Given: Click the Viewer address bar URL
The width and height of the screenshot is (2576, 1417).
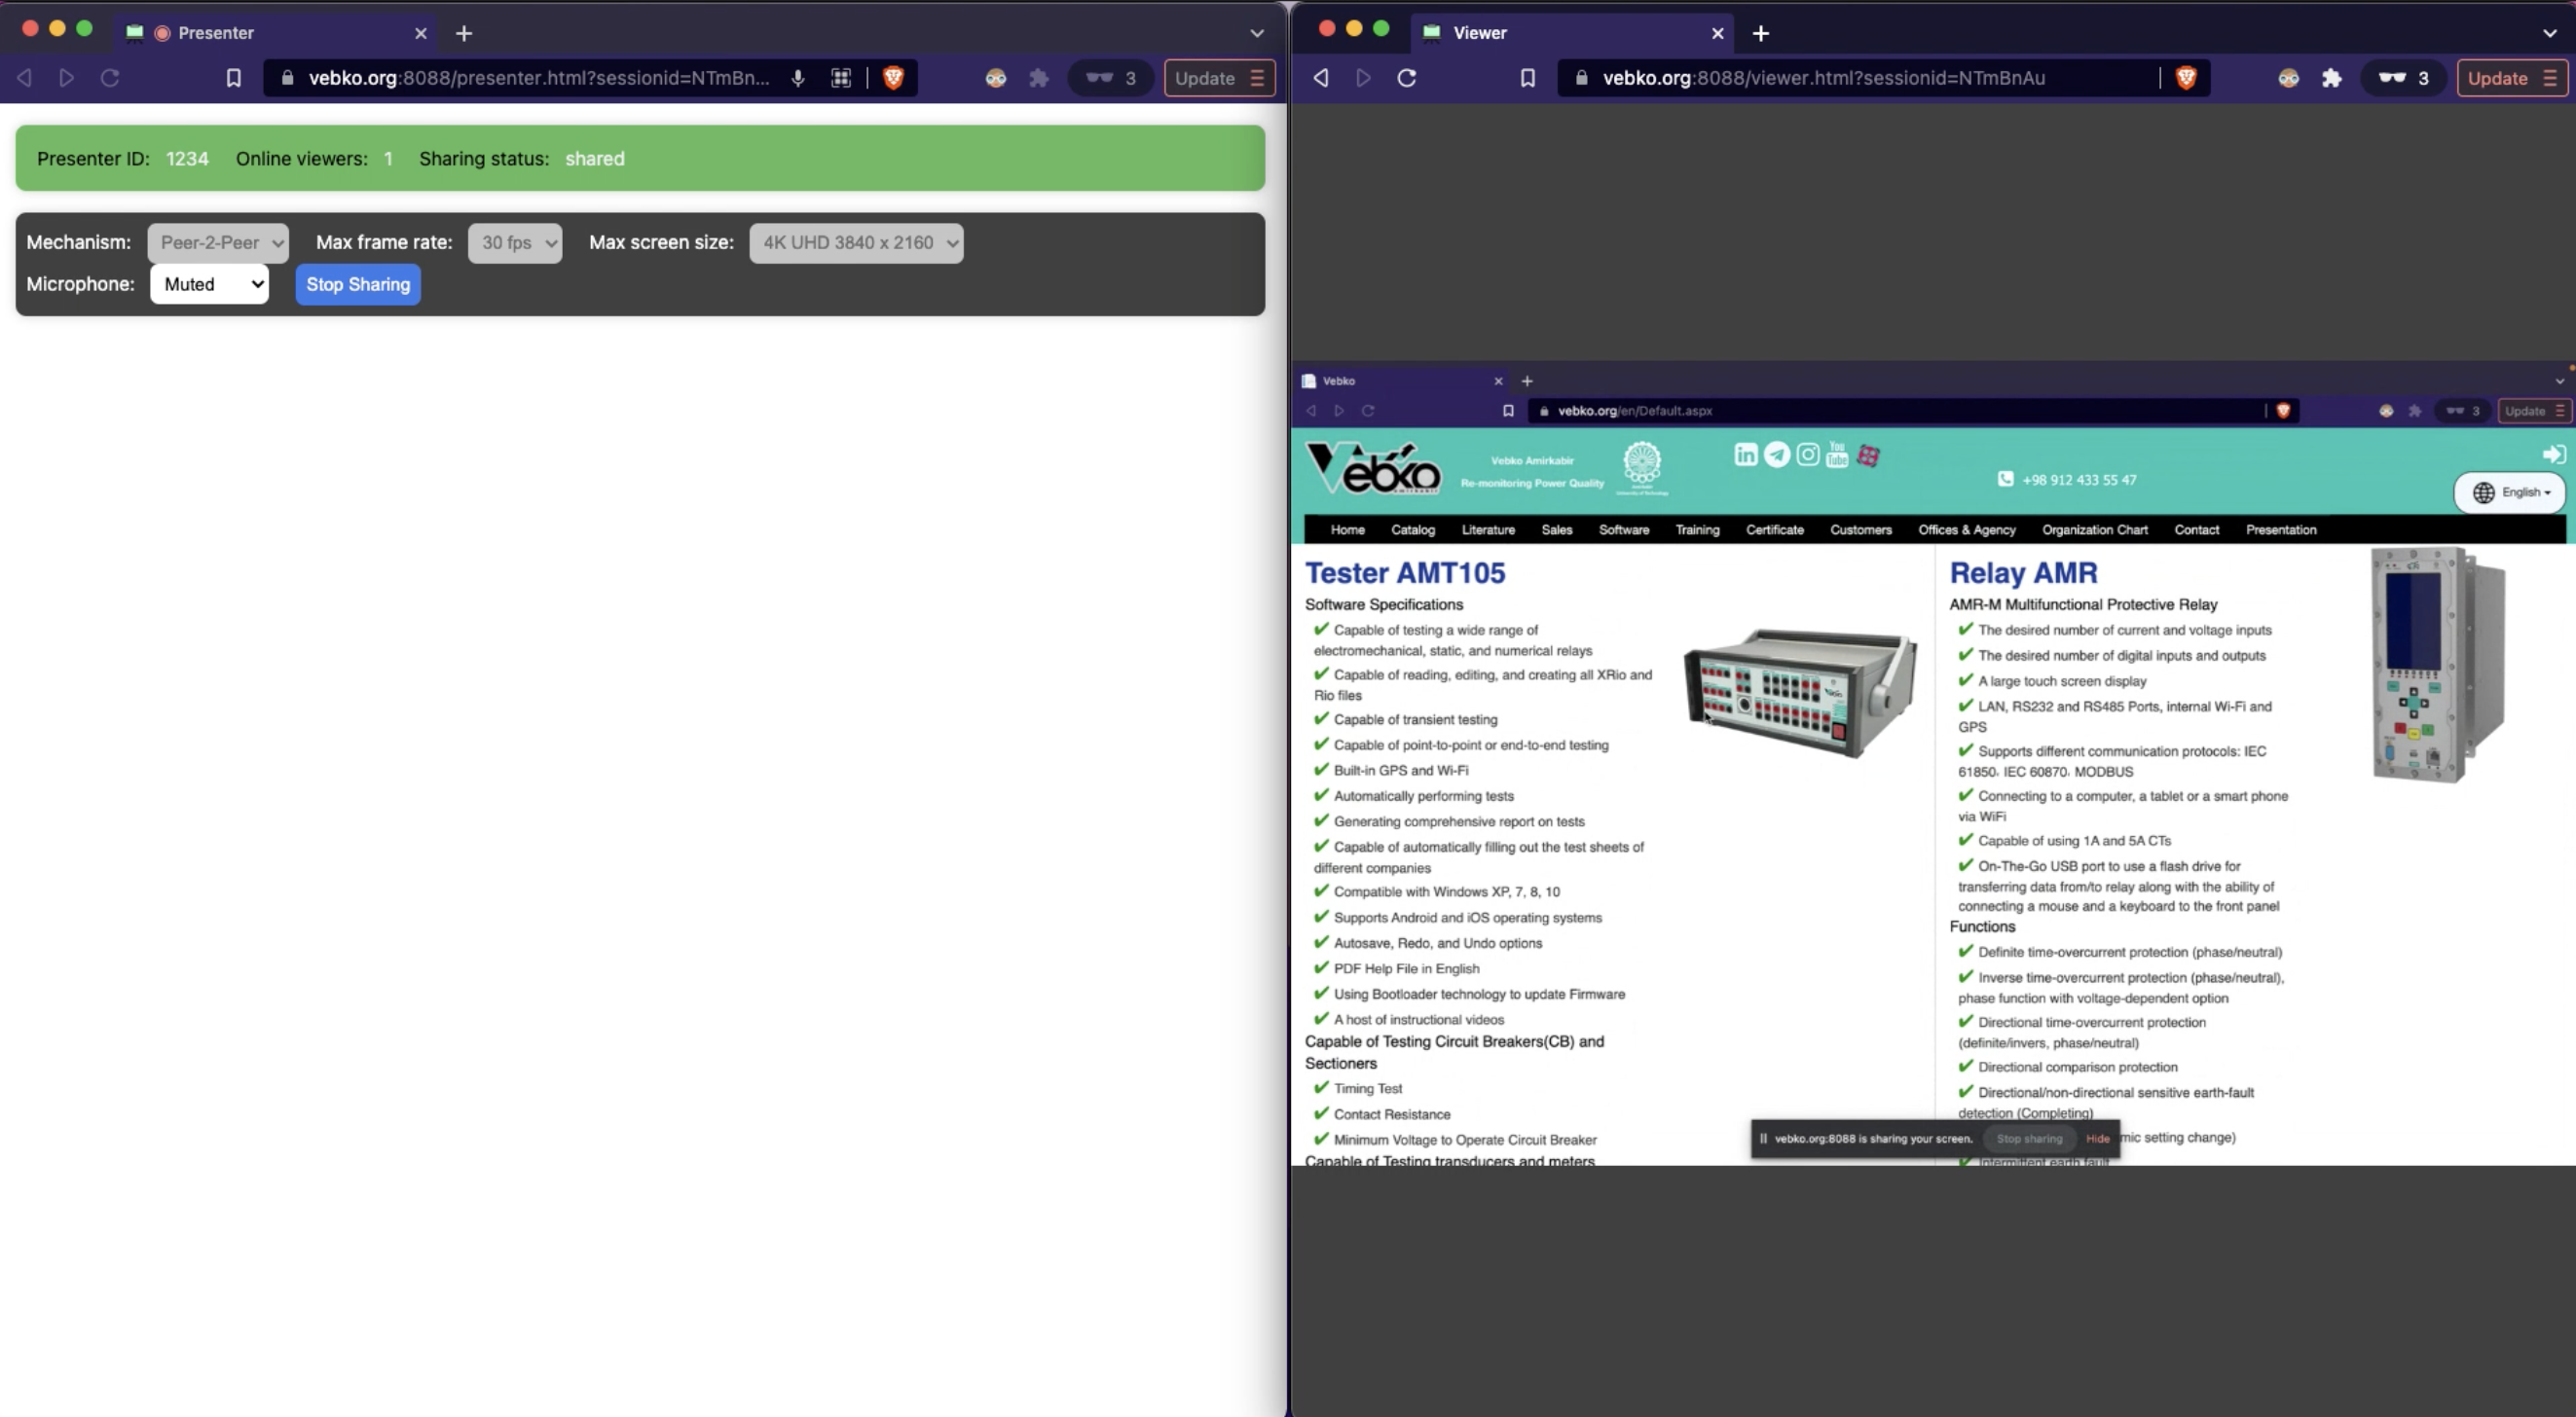Looking at the screenshot, I should pos(1823,78).
